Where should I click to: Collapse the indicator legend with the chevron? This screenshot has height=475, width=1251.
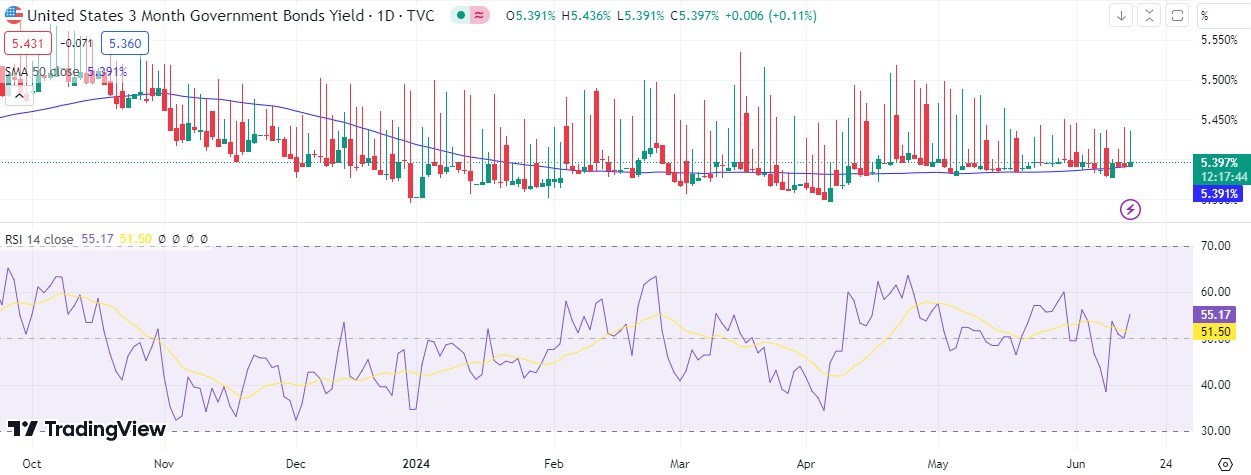19,95
